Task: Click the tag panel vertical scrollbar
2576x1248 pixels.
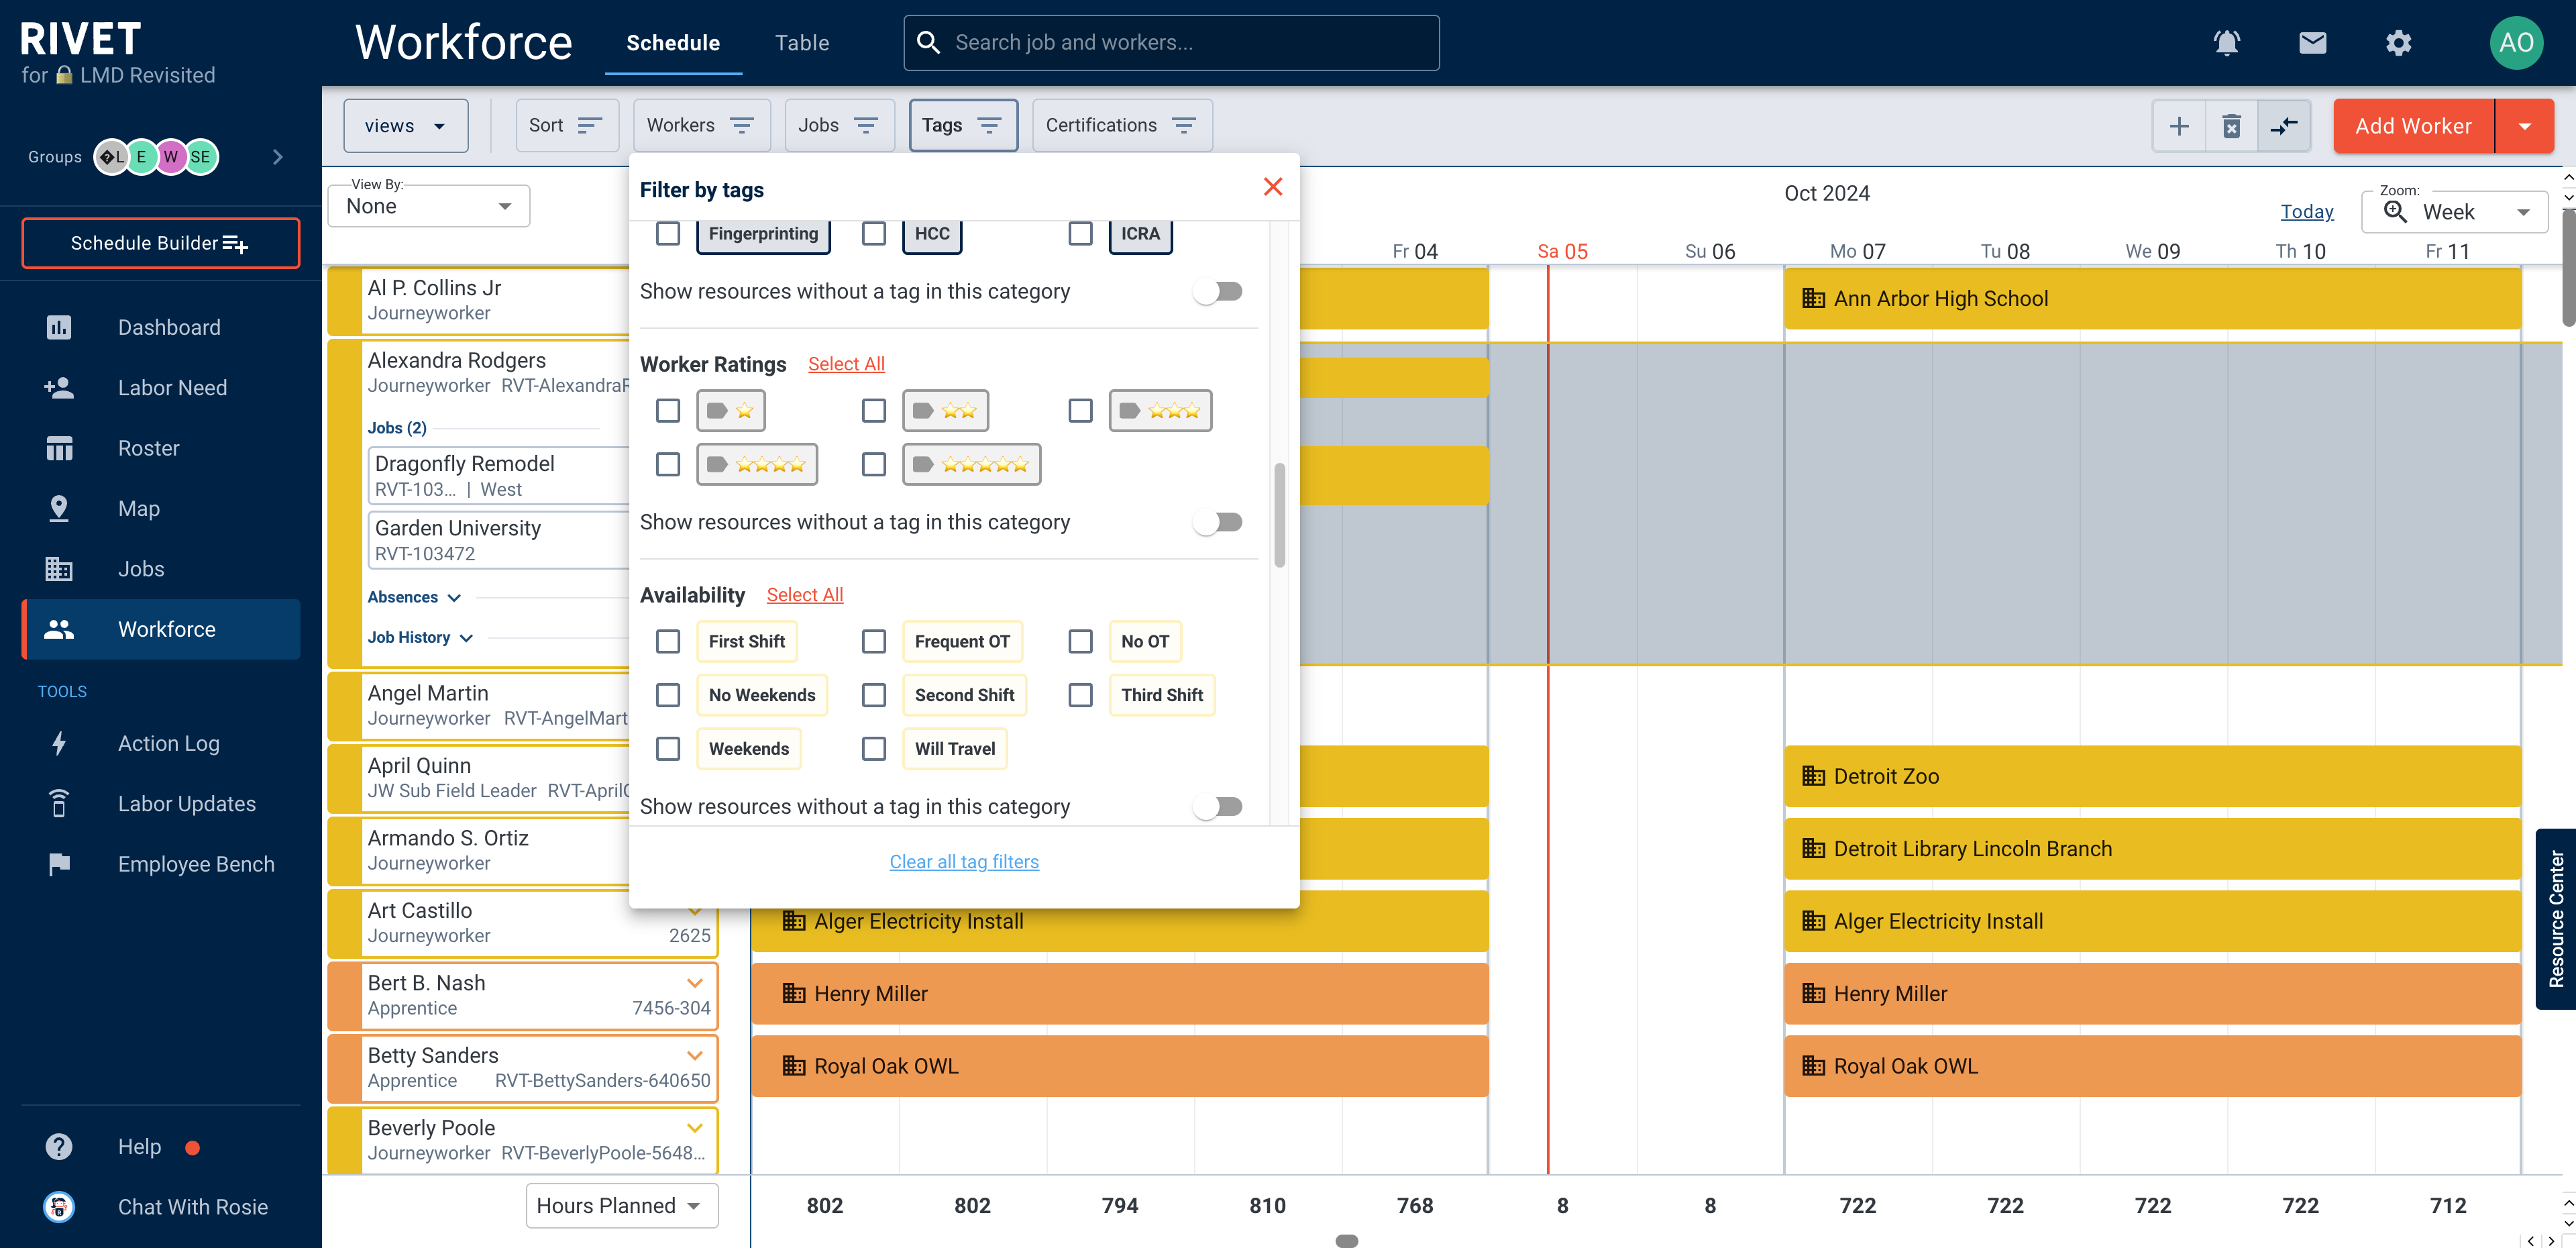Action: point(1279,515)
